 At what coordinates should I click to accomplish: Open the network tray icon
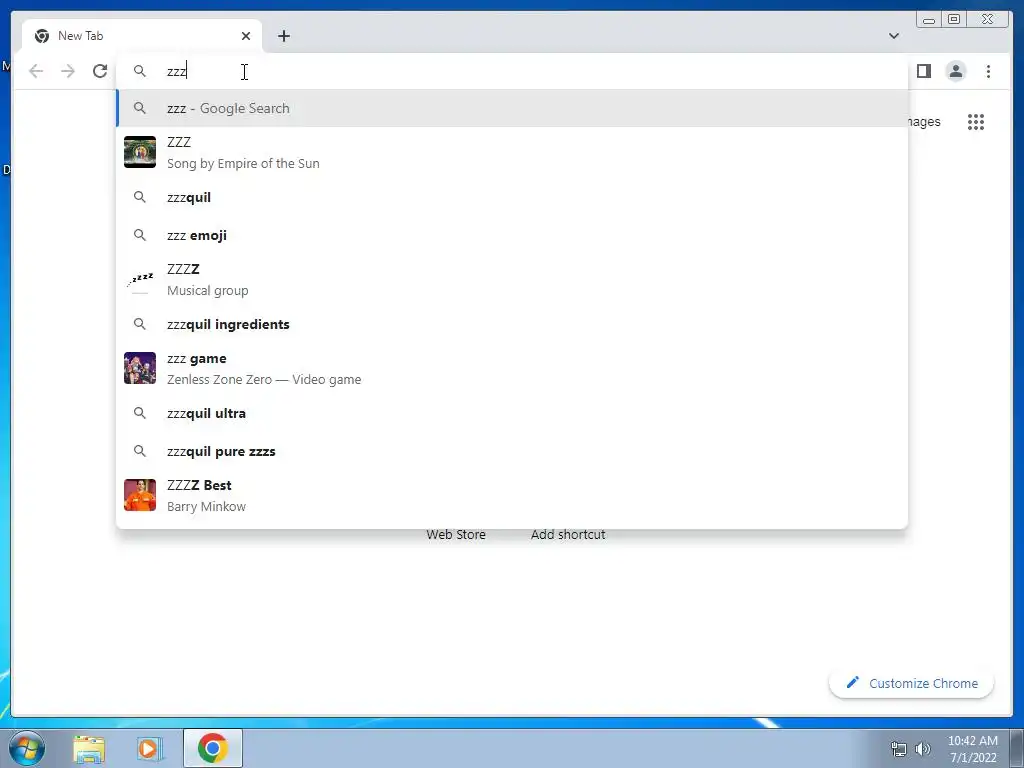[x=899, y=749]
